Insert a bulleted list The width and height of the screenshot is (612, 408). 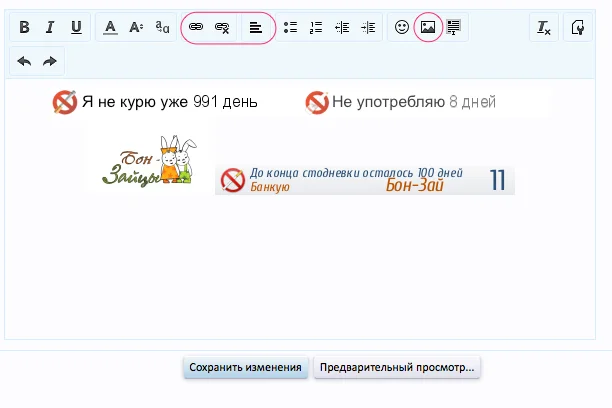point(291,28)
